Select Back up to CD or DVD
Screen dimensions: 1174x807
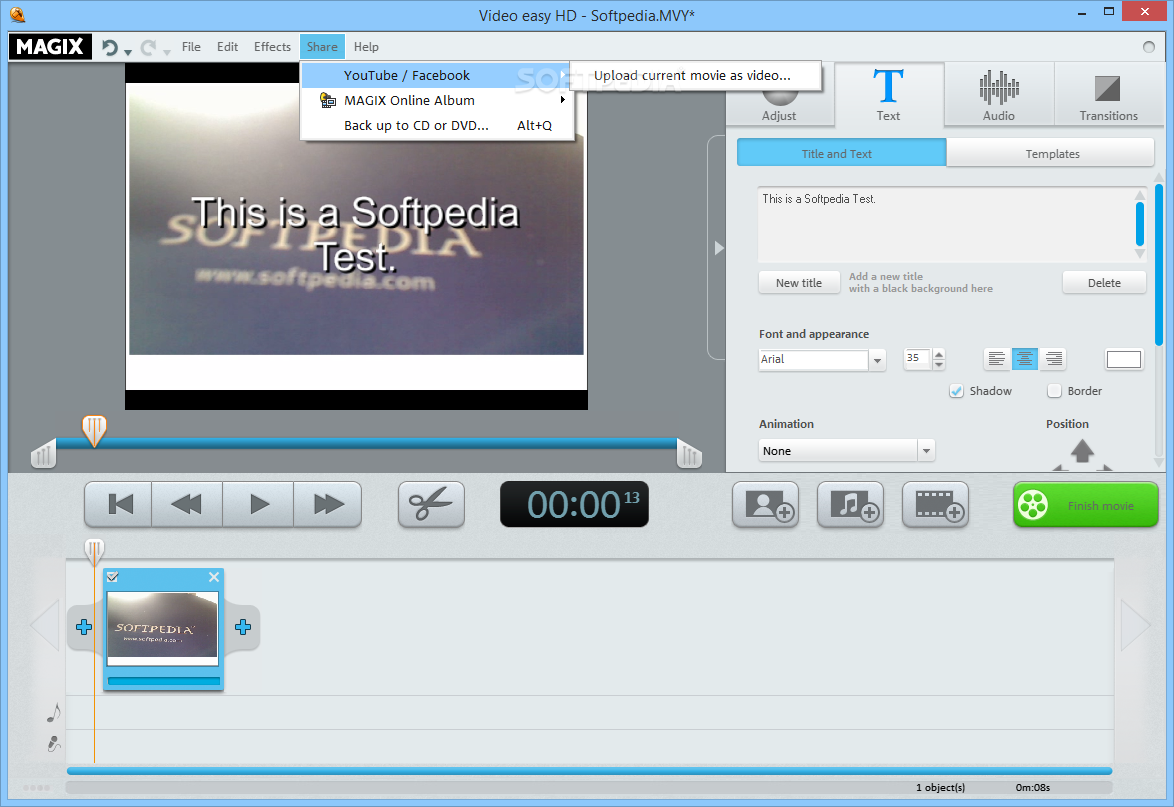click(x=436, y=125)
